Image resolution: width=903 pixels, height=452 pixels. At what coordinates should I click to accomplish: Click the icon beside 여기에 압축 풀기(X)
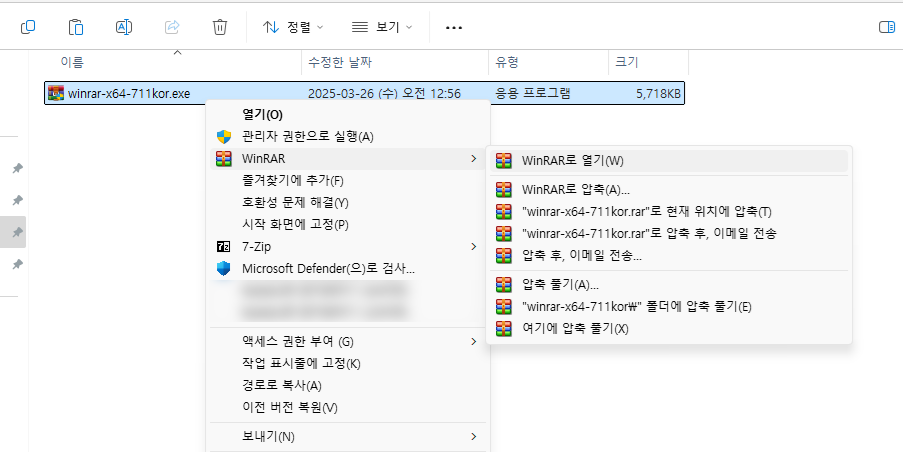(x=504, y=328)
